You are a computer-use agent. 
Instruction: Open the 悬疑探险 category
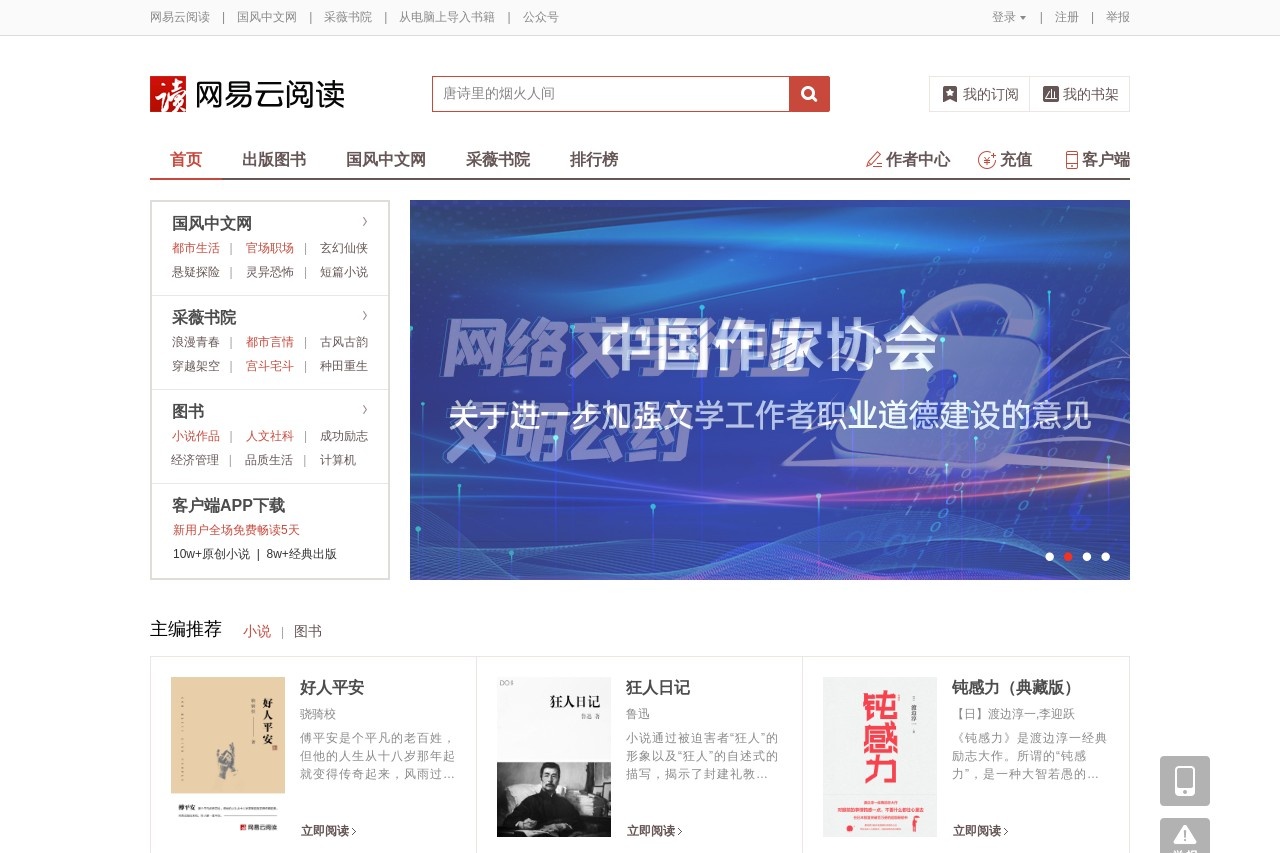[196, 272]
